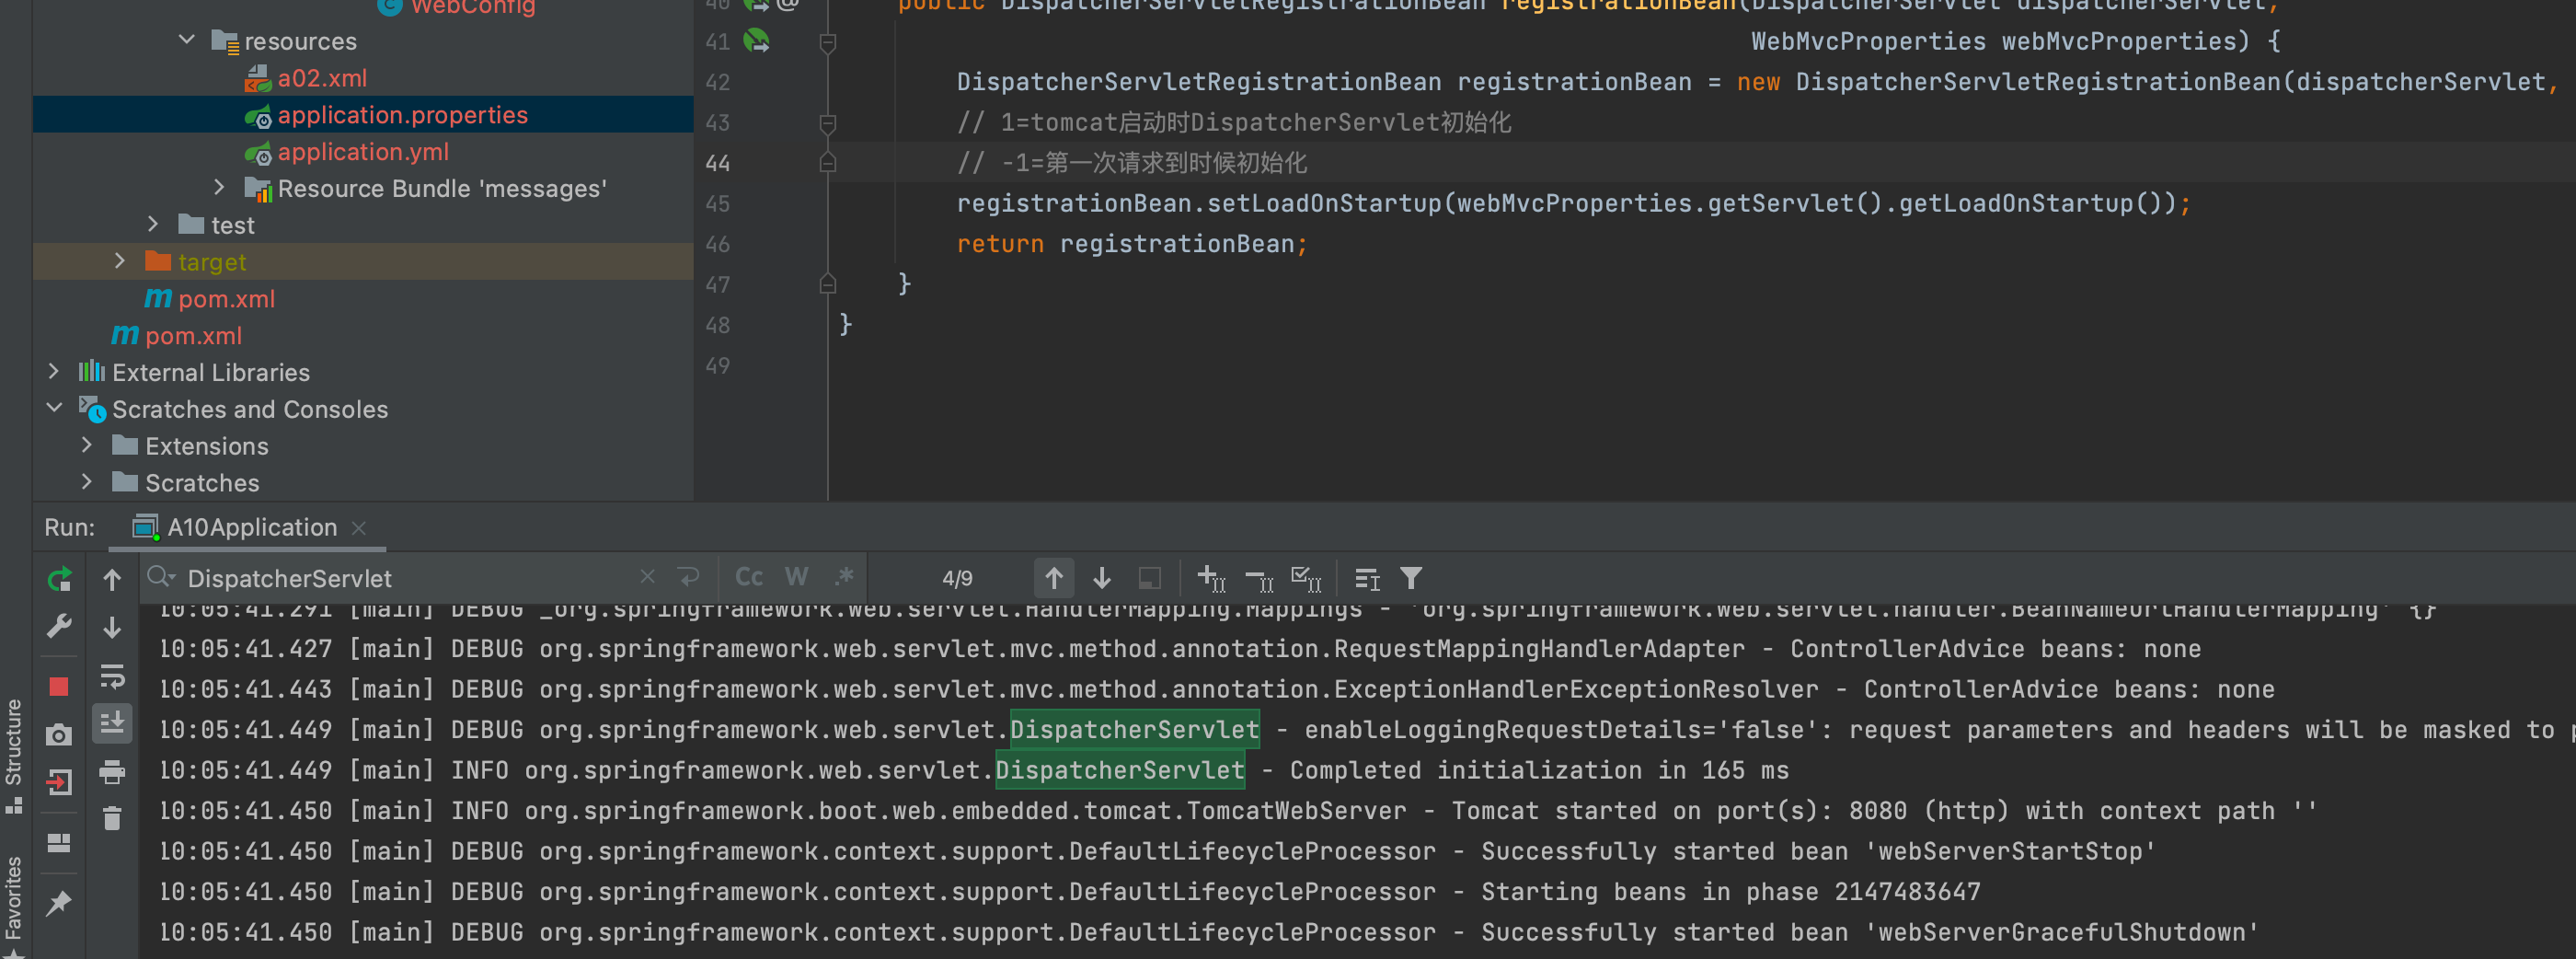The width and height of the screenshot is (2576, 959).
Task: Toggle soft-wrap for console lines
Action: pyautogui.click(x=111, y=678)
